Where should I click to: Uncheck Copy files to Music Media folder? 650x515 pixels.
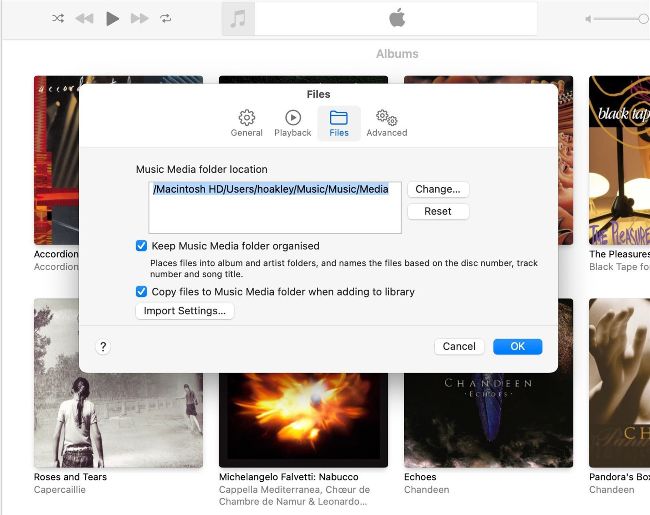click(141, 292)
